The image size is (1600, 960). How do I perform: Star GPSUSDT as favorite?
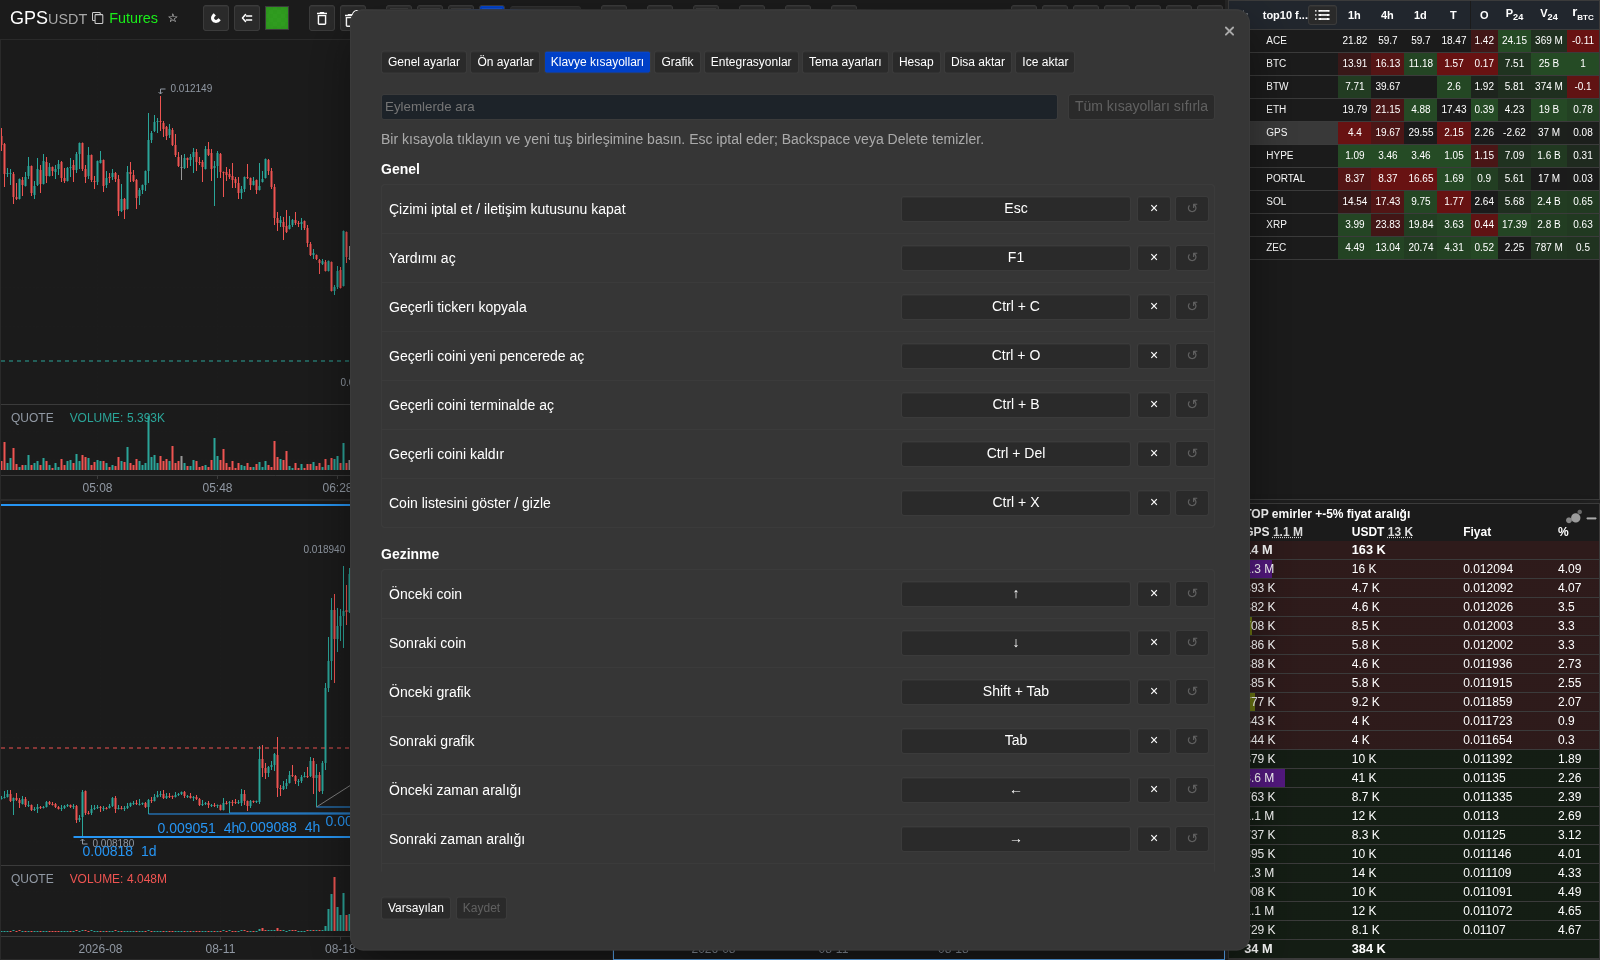pyautogui.click(x=173, y=18)
